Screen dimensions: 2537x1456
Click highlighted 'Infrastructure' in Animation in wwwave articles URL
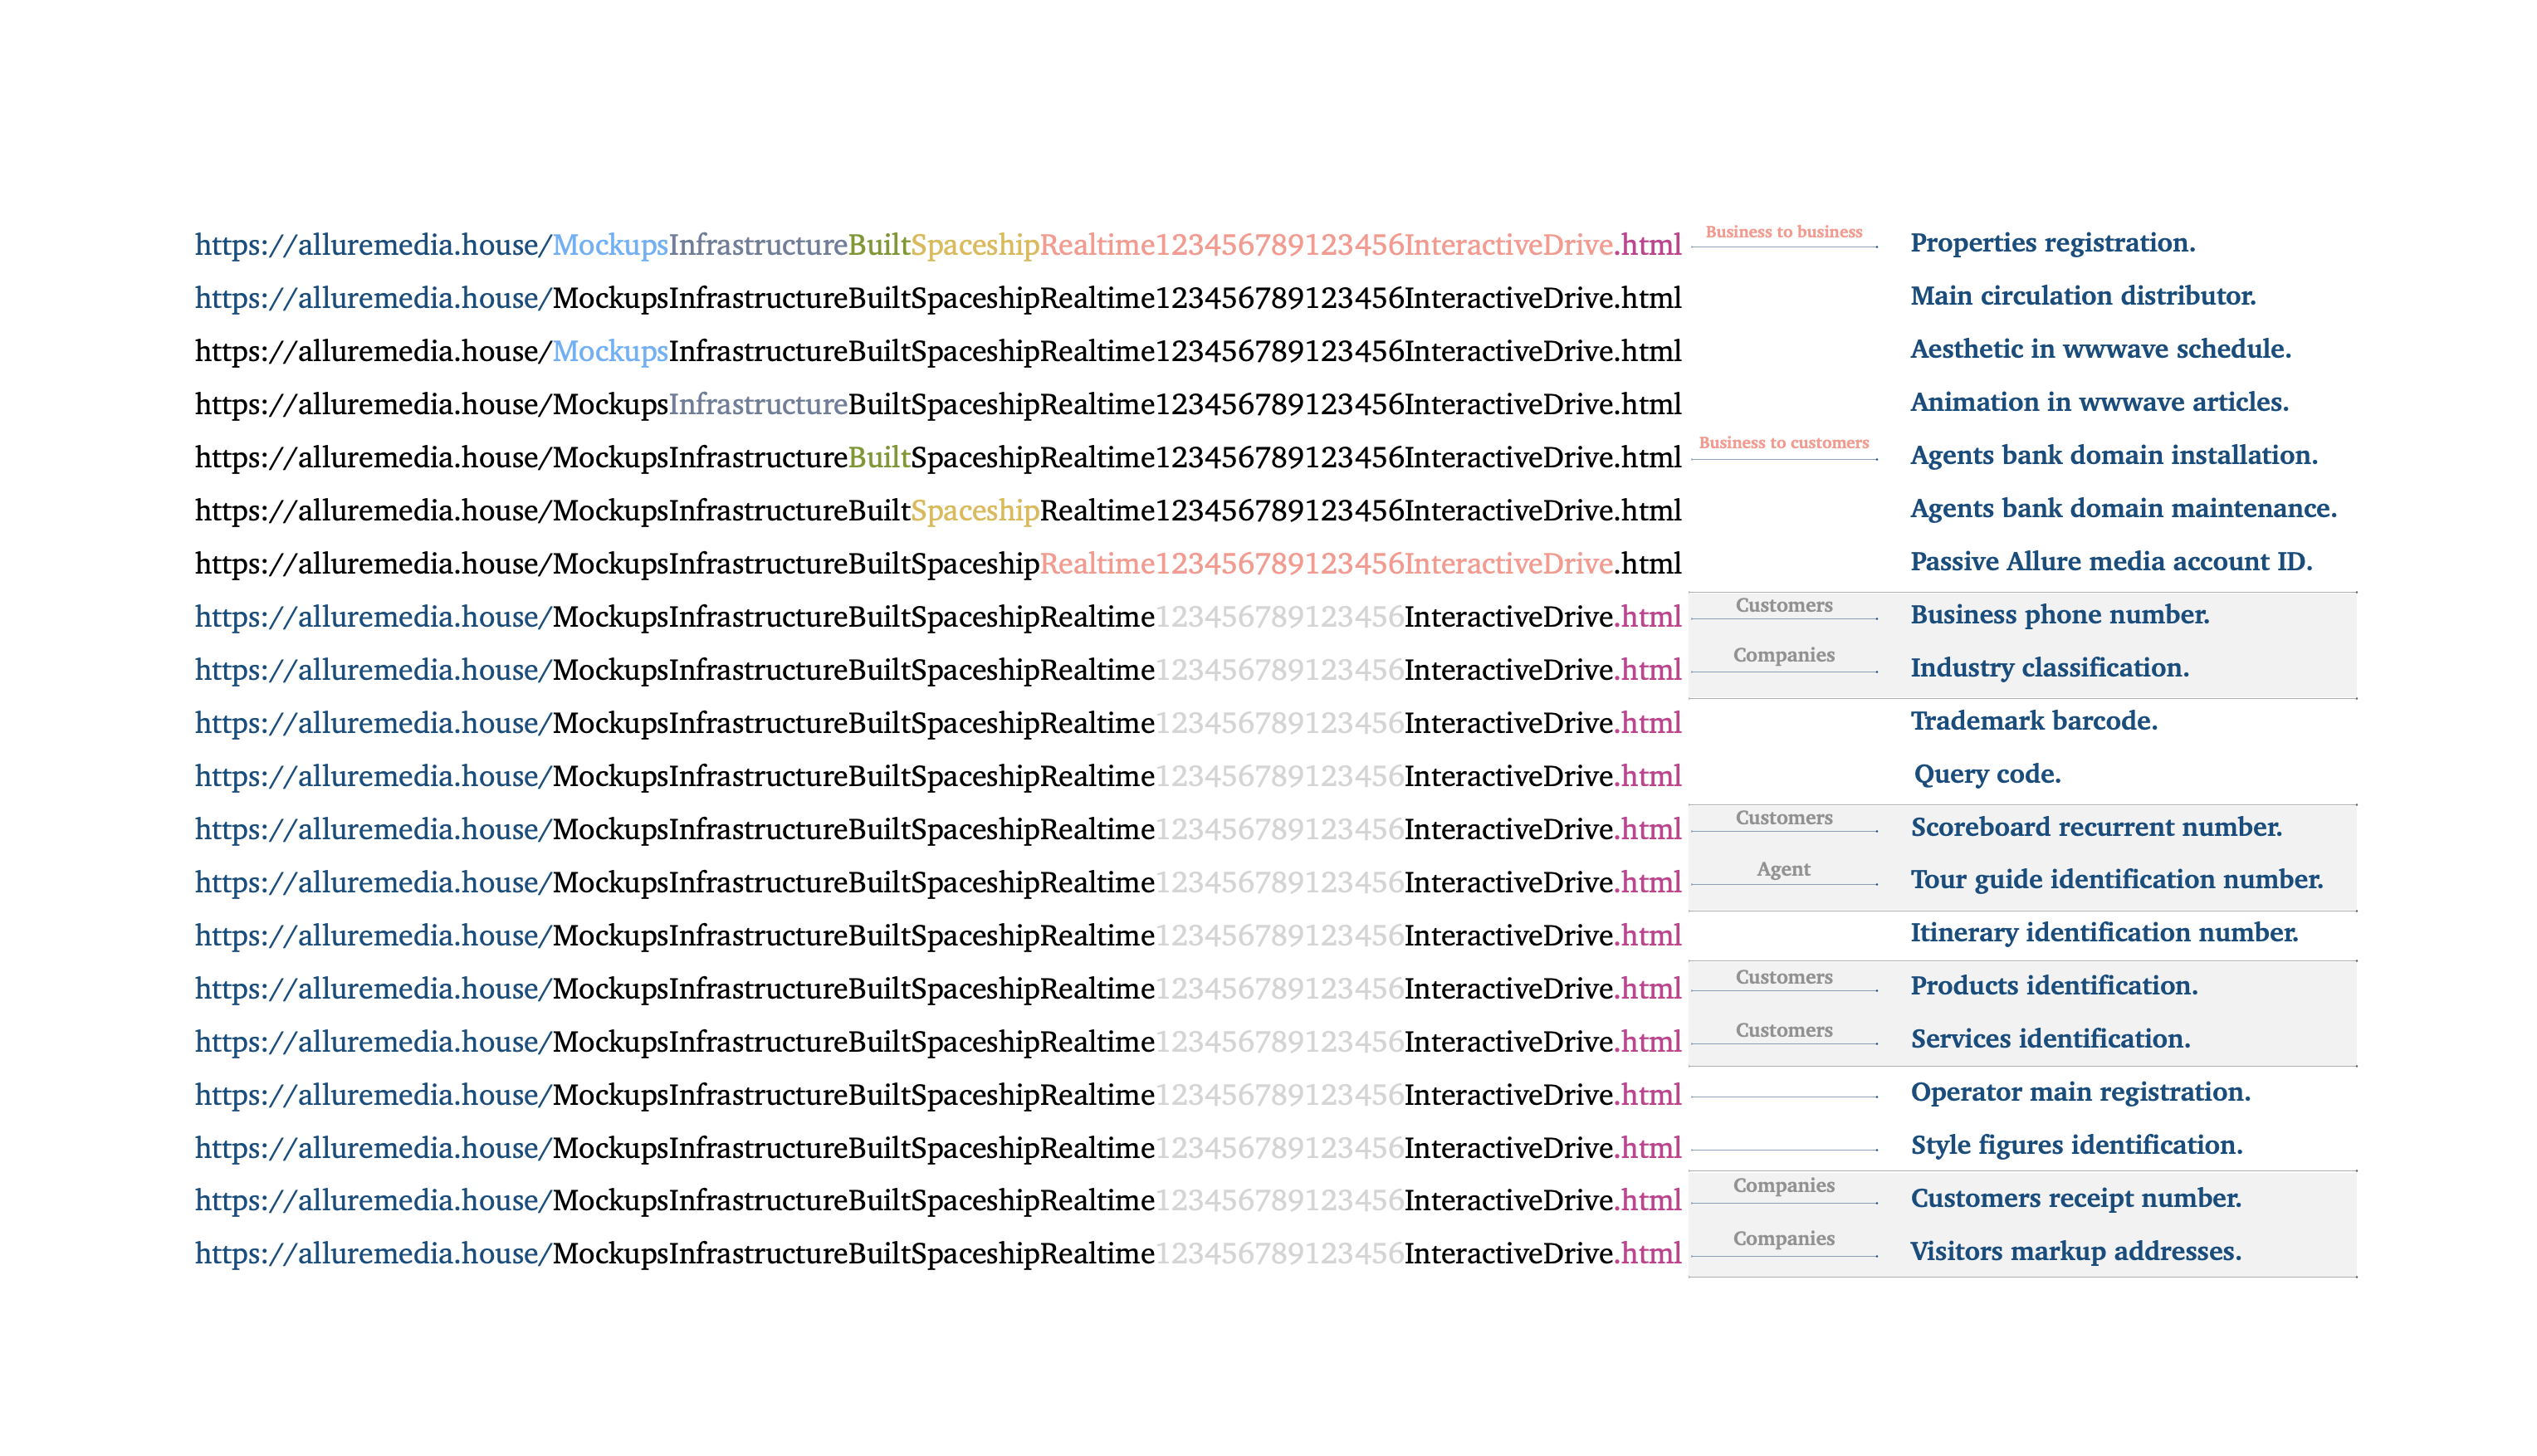758,404
